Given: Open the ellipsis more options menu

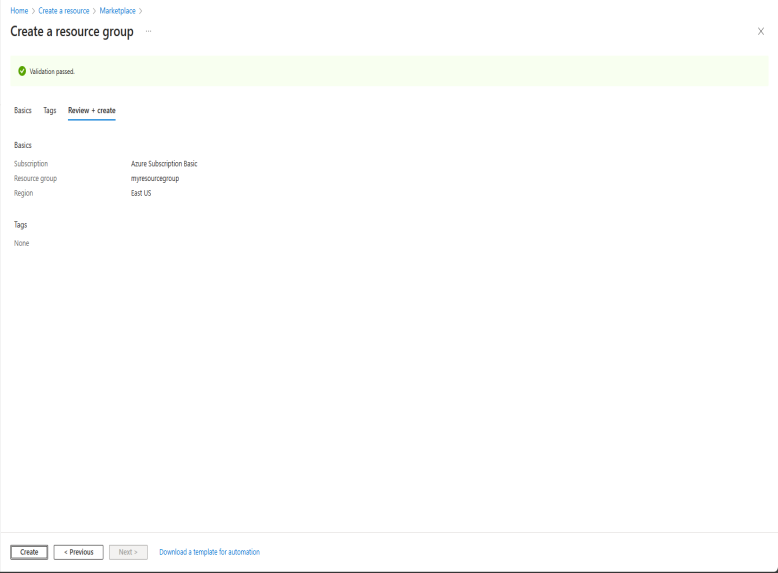Looking at the screenshot, I should [x=149, y=32].
